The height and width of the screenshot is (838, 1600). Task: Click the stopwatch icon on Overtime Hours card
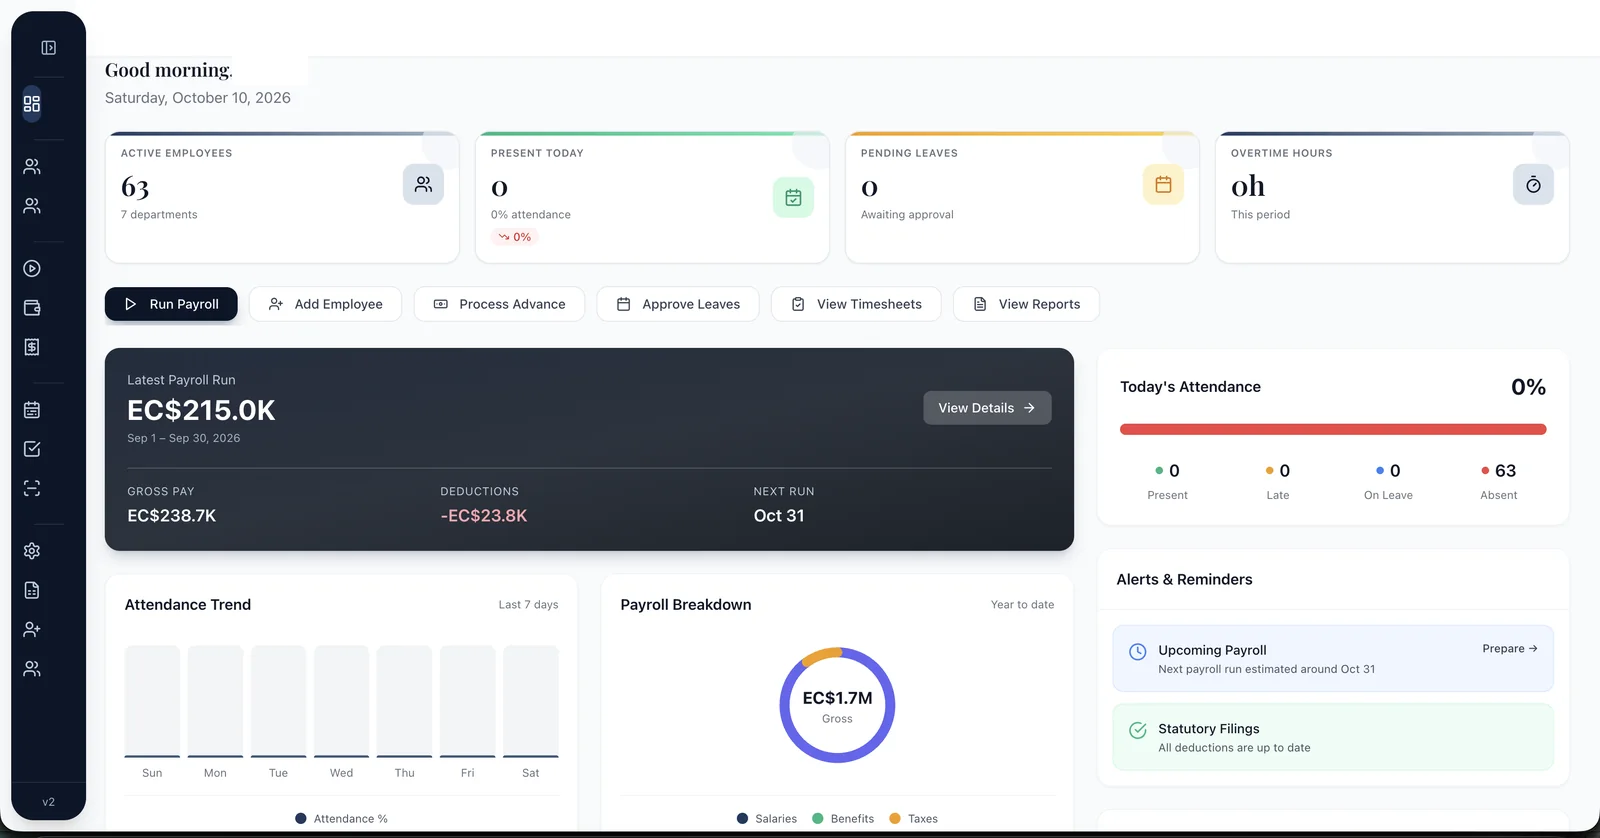(1533, 184)
